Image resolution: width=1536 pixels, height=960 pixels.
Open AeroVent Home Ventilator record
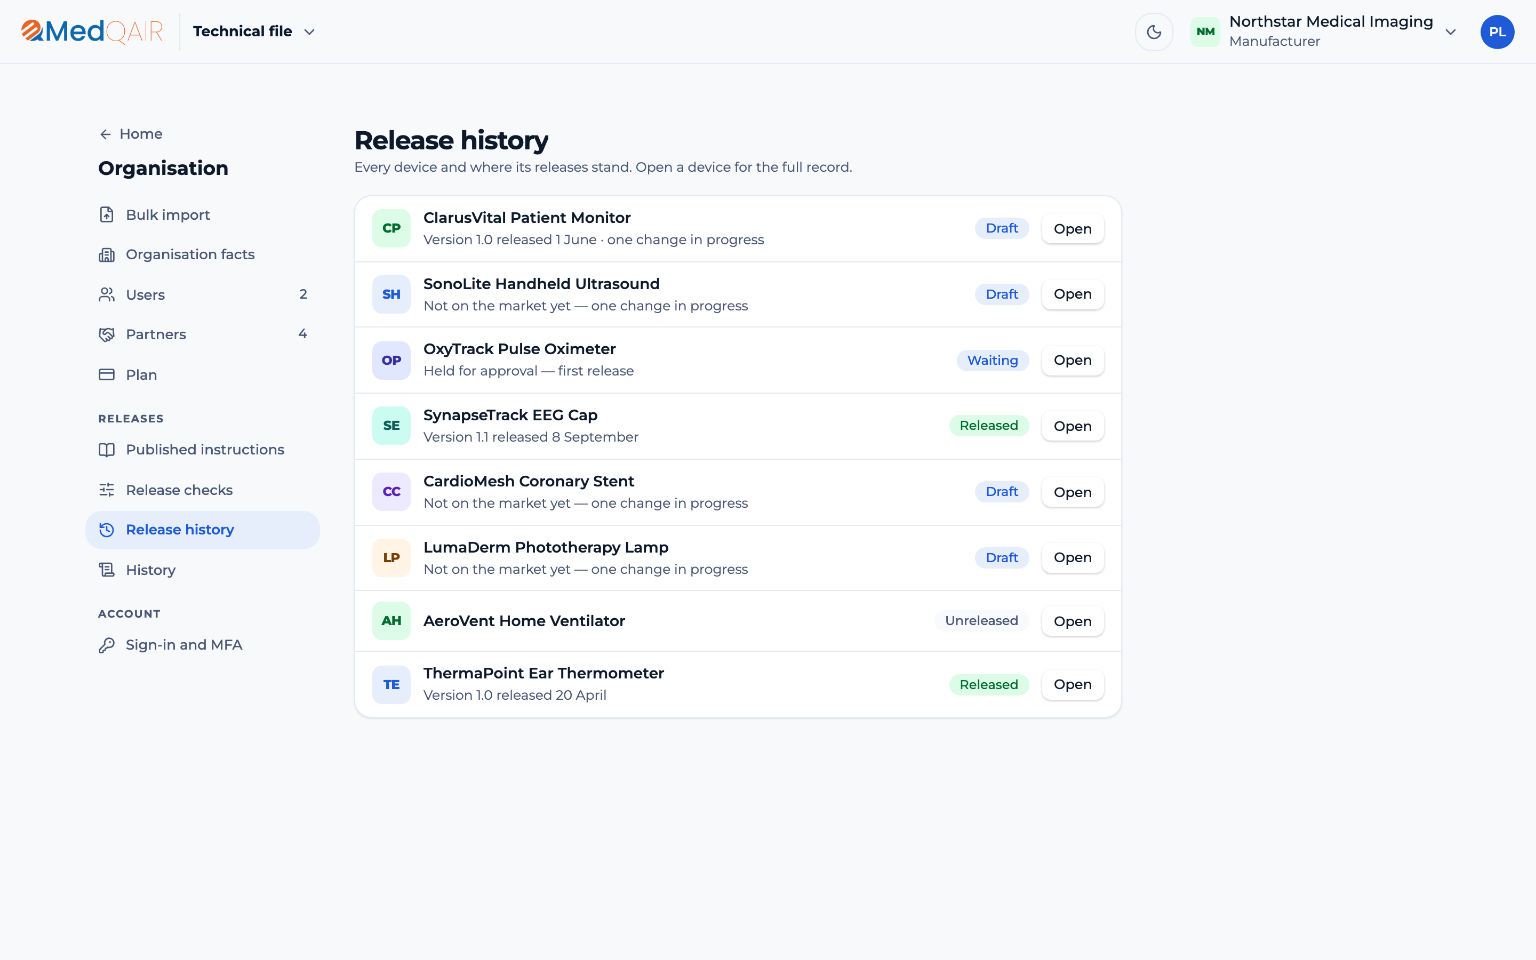(1073, 621)
